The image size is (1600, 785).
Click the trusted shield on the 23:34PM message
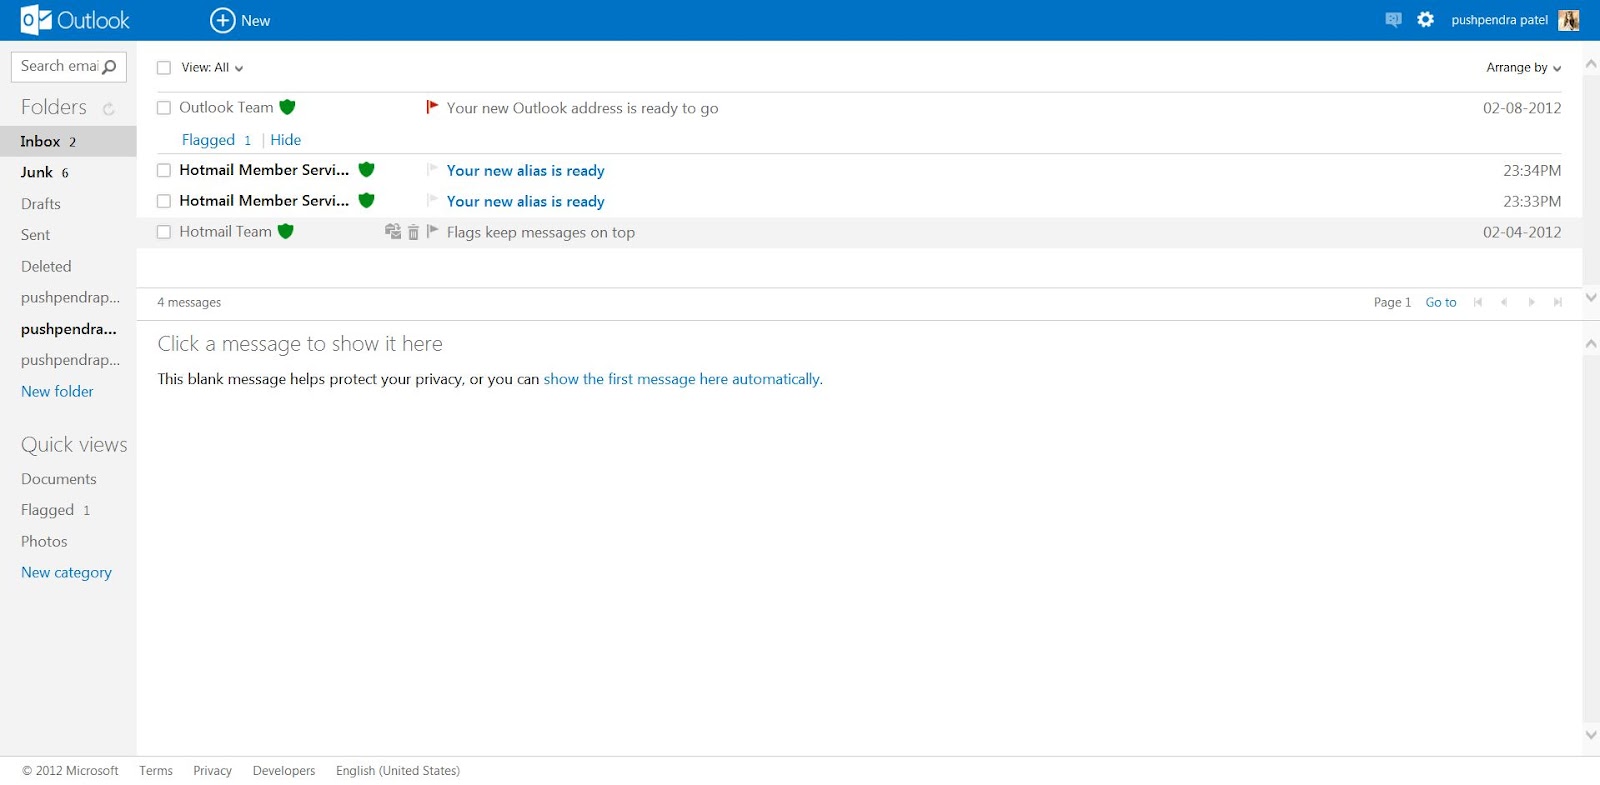[x=366, y=169]
